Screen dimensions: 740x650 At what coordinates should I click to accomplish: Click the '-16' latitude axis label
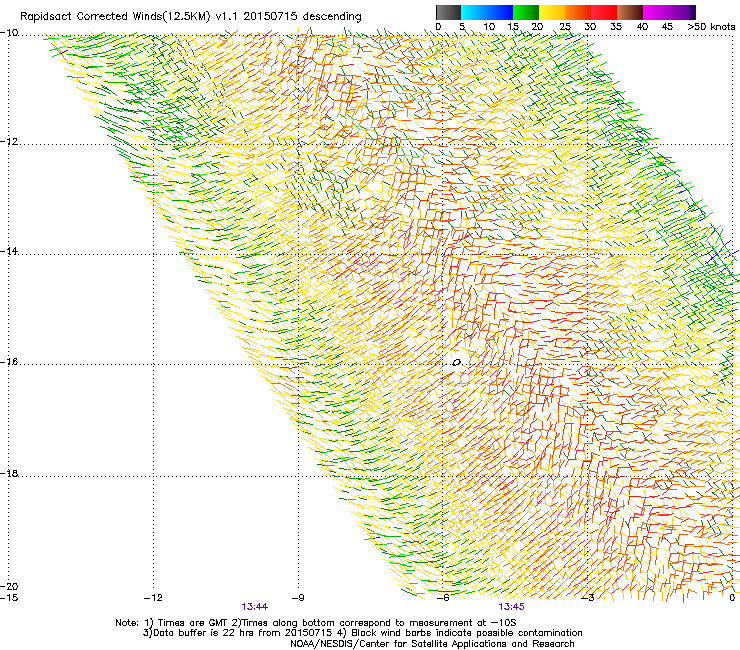(x=9, y=362)
